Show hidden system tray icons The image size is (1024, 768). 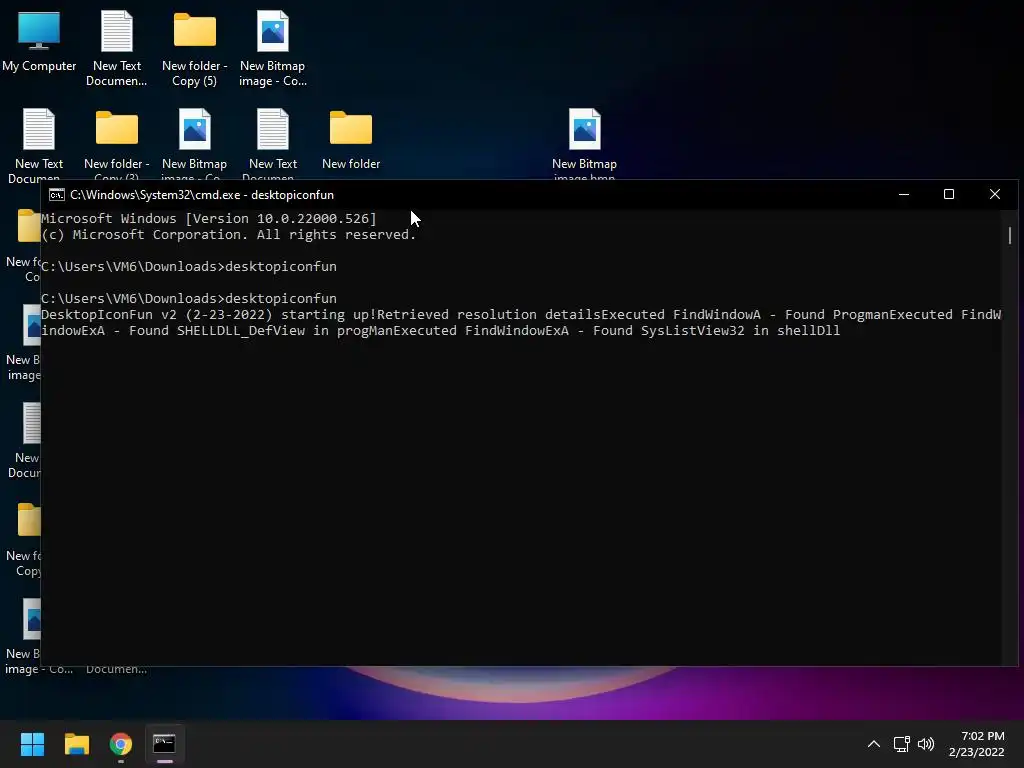[x=874, y=744]
